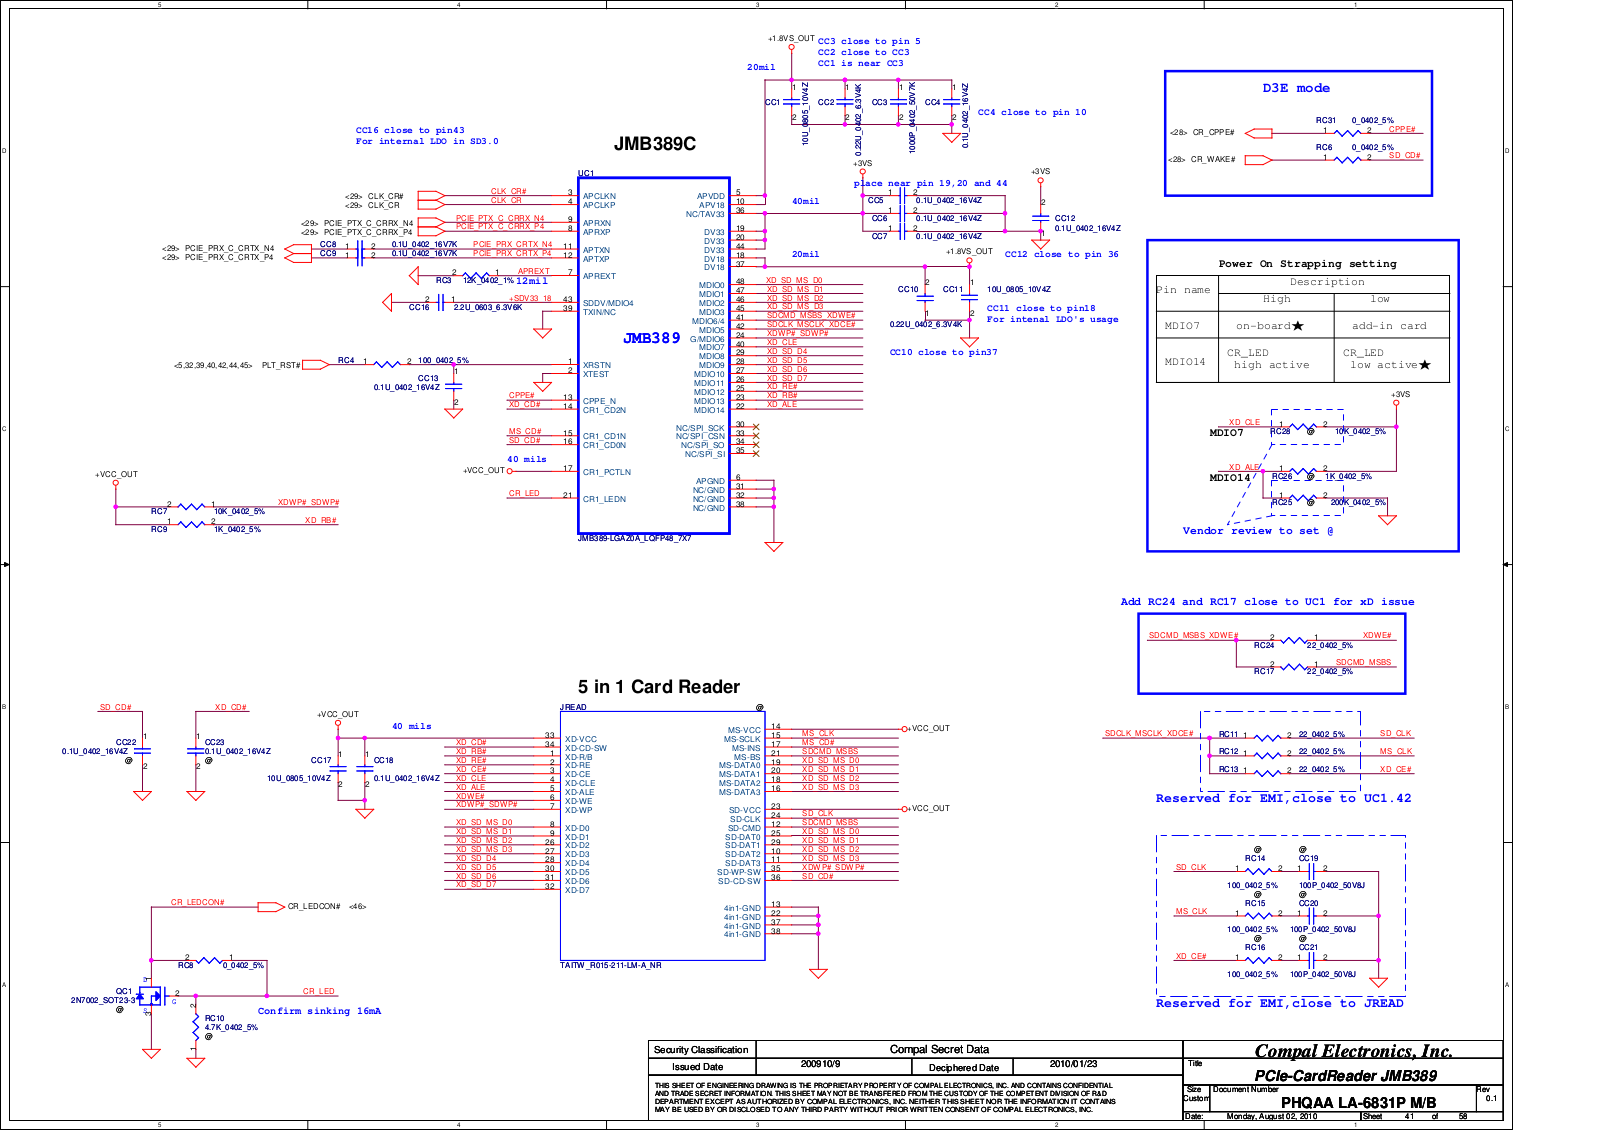1600x1131 pixels.
Task: Click capacitor CC23 near XD_CD#
Action: point(196,750)
